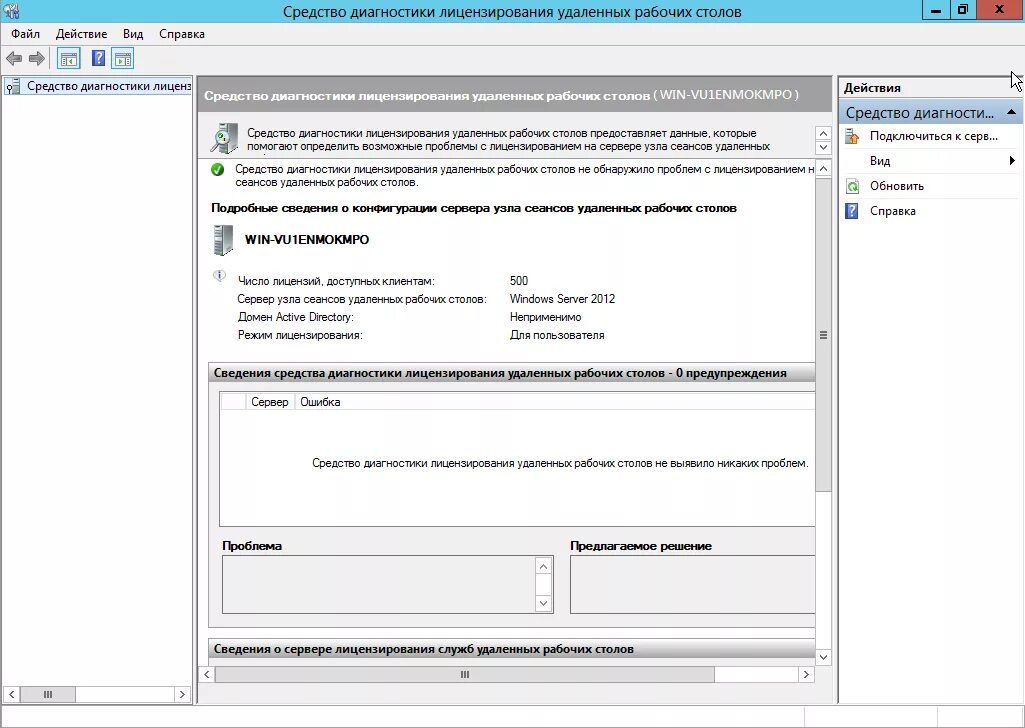Click Домен Active Directory label
1025x728 pixels.
point(295,317)
